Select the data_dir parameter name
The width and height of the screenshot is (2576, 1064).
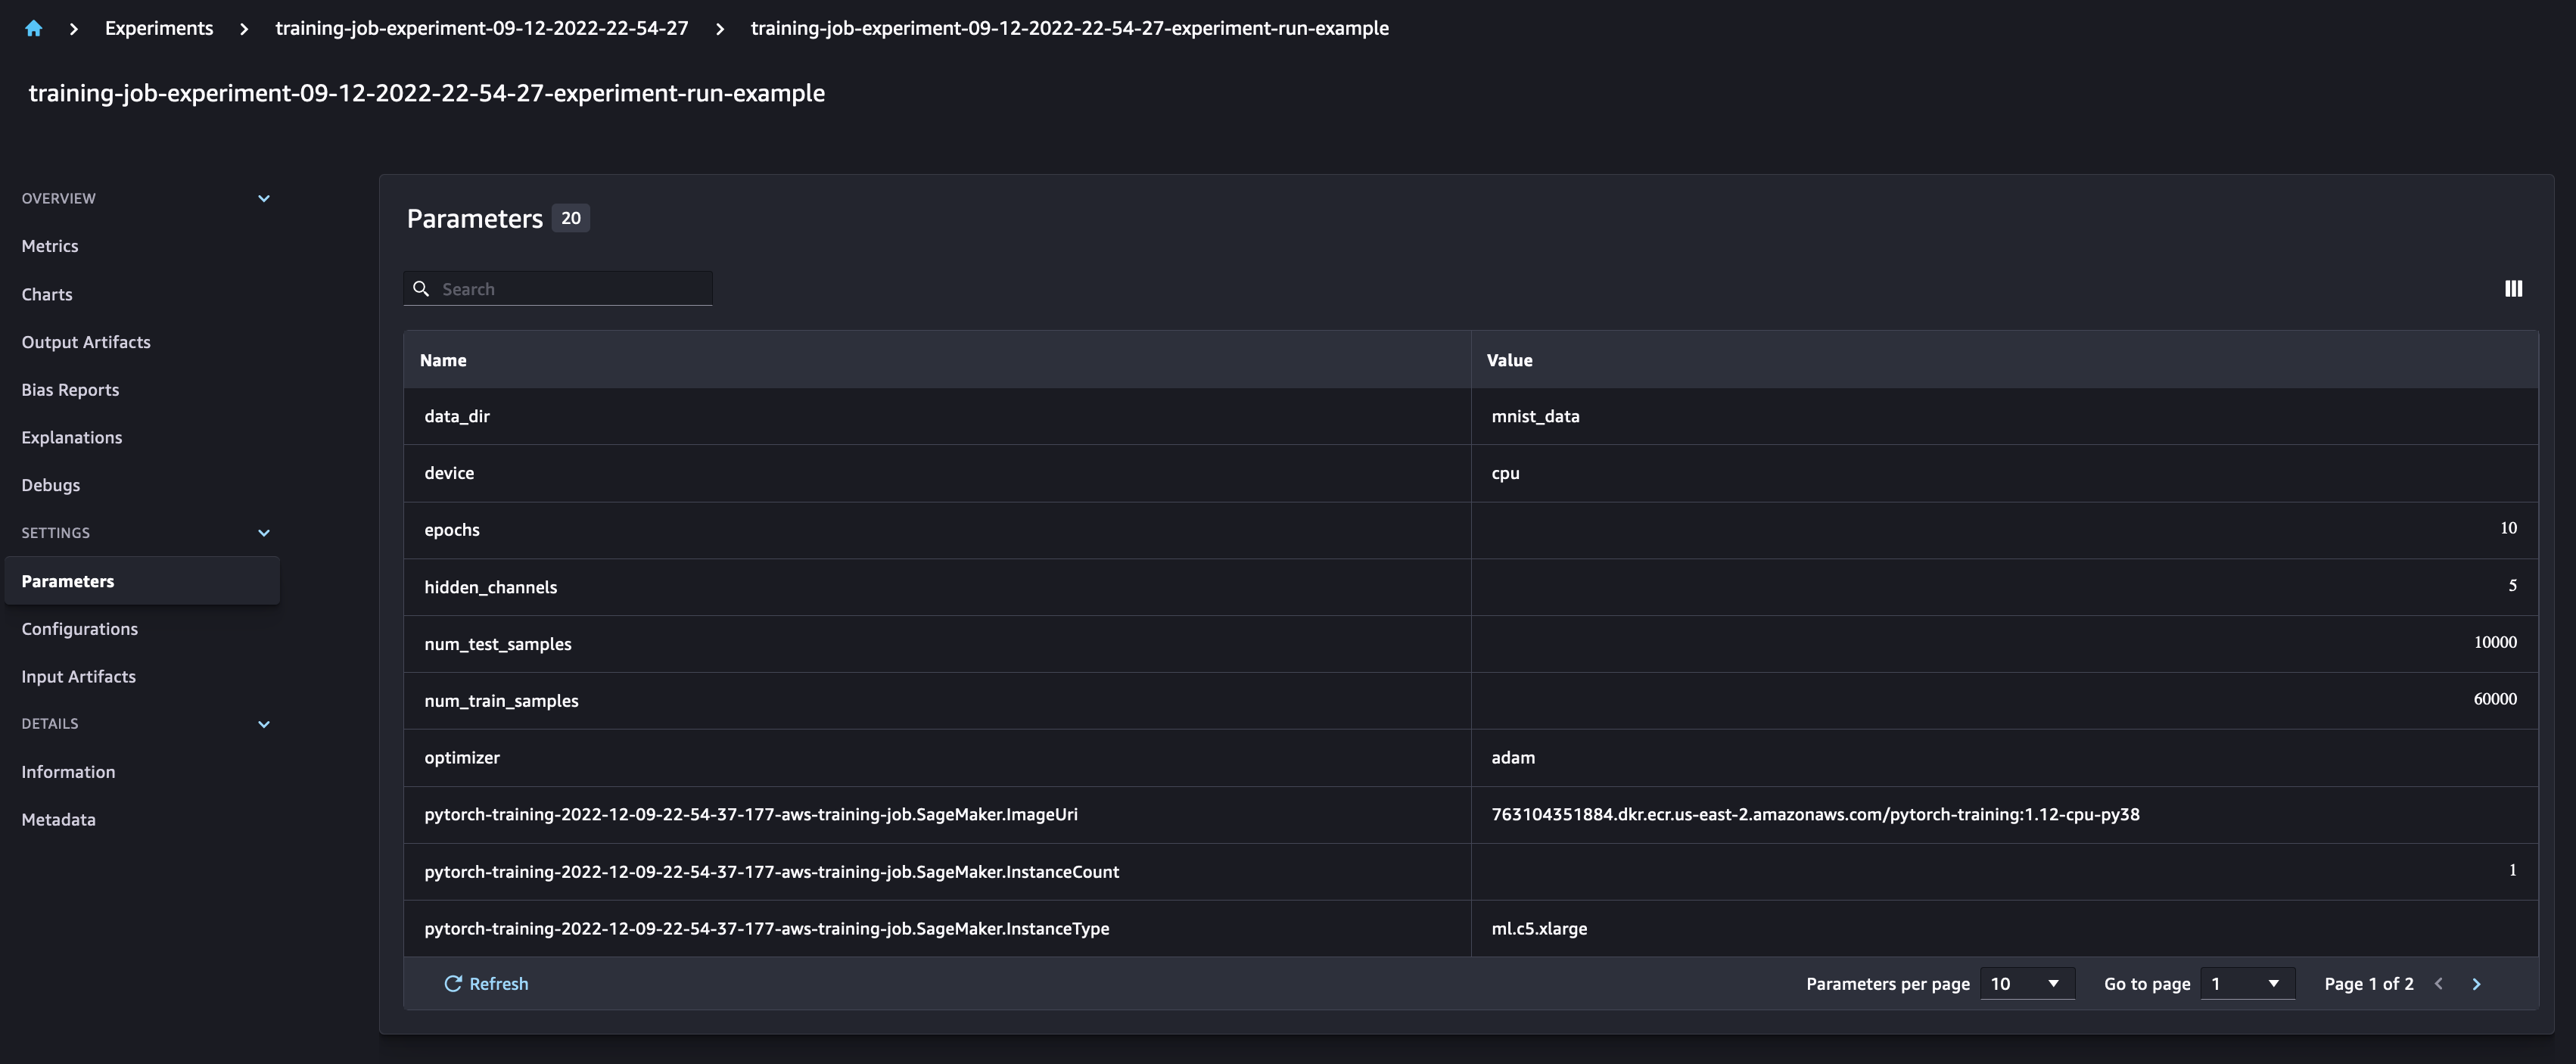click(x=457, y=416)
